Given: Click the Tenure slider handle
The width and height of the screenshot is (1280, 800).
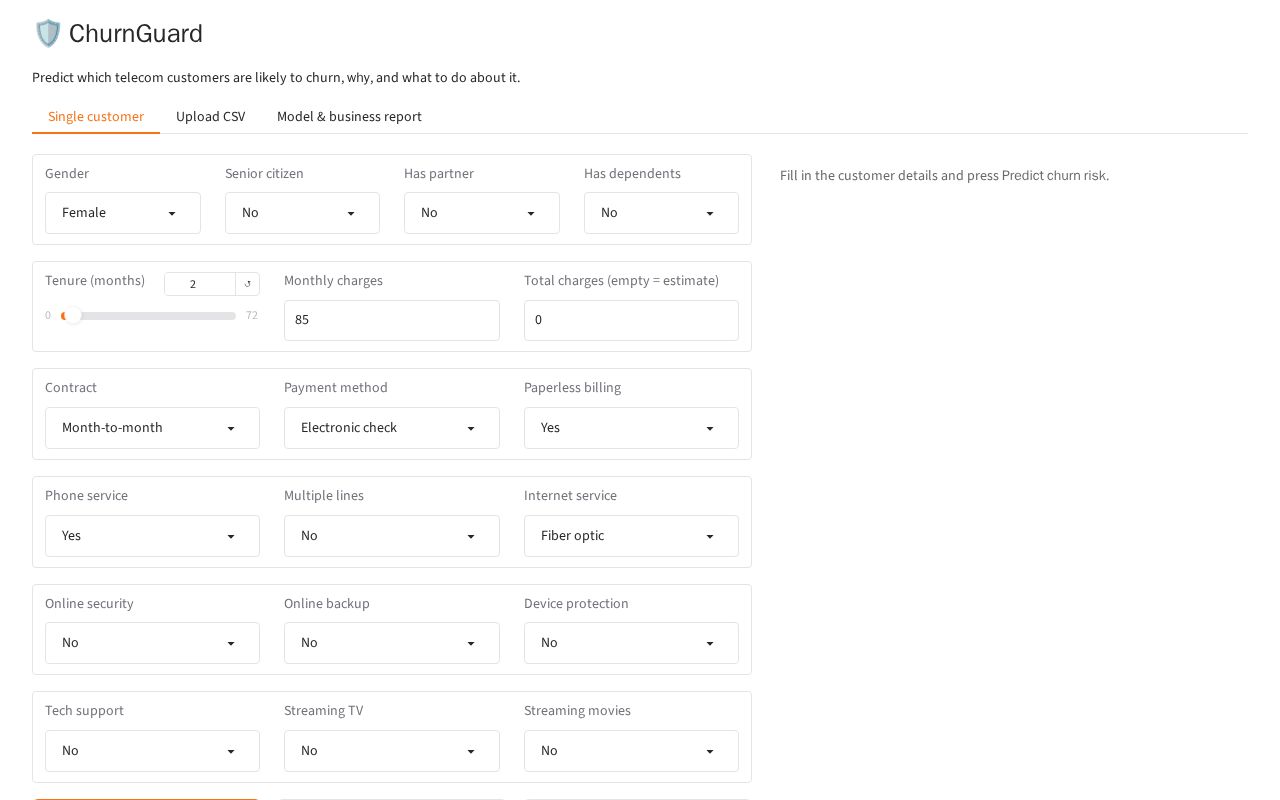Looking at the screenshot, I should (x=72, y=315).
